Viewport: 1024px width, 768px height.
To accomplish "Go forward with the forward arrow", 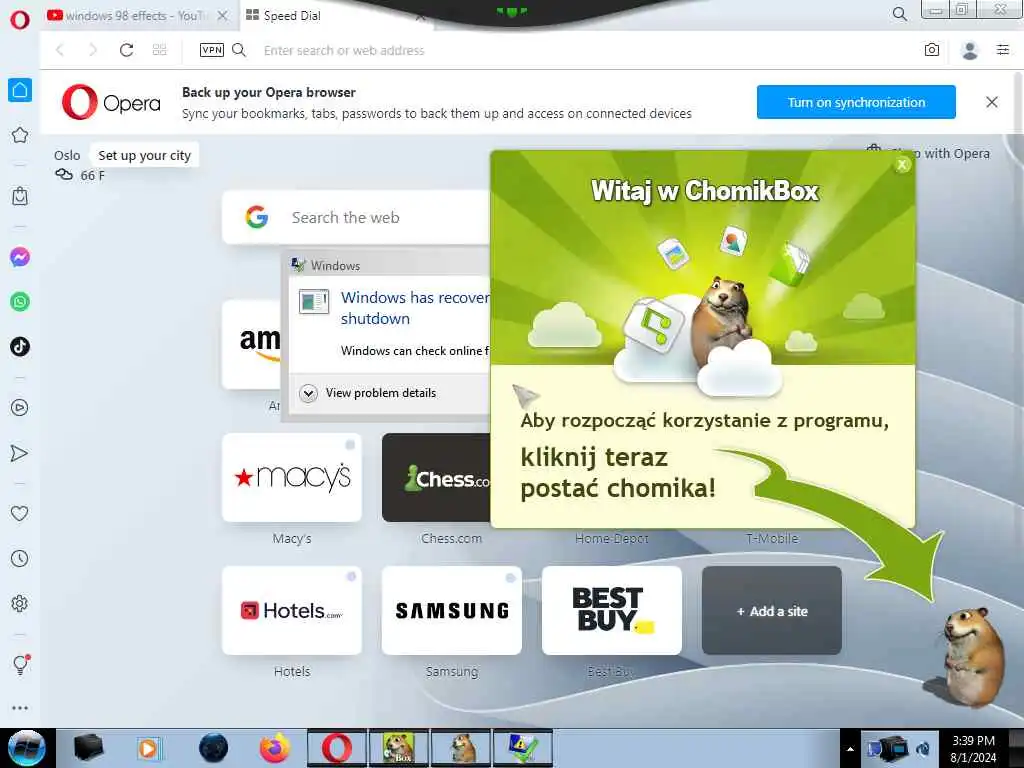I will click(93, 50).
